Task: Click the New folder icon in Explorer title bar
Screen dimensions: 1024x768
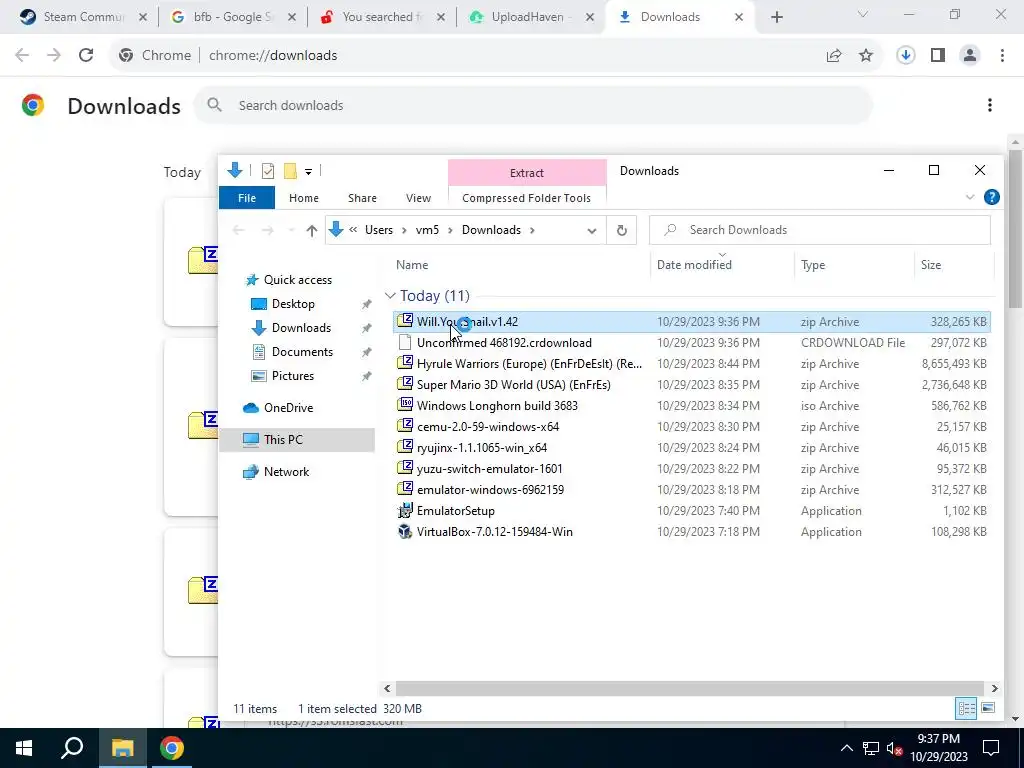Action: click(290, 171)
